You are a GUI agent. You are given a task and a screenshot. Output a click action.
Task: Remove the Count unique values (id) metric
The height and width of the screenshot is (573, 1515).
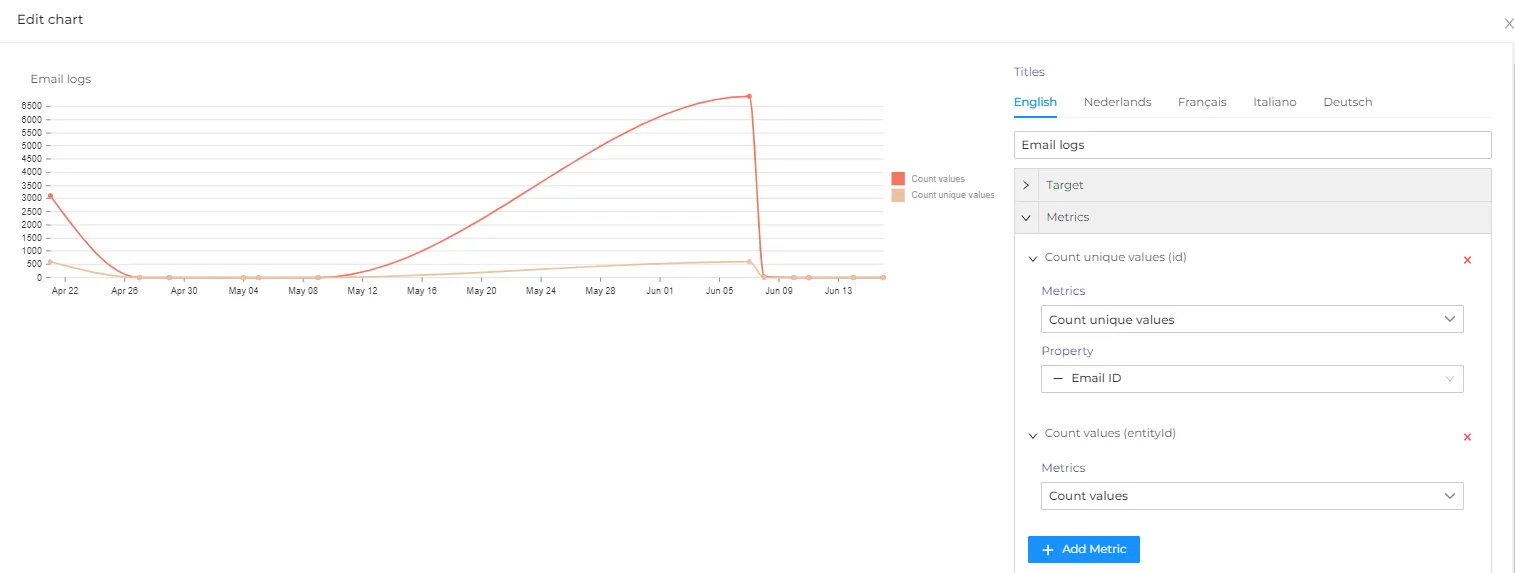click(x=1467, y=260)
